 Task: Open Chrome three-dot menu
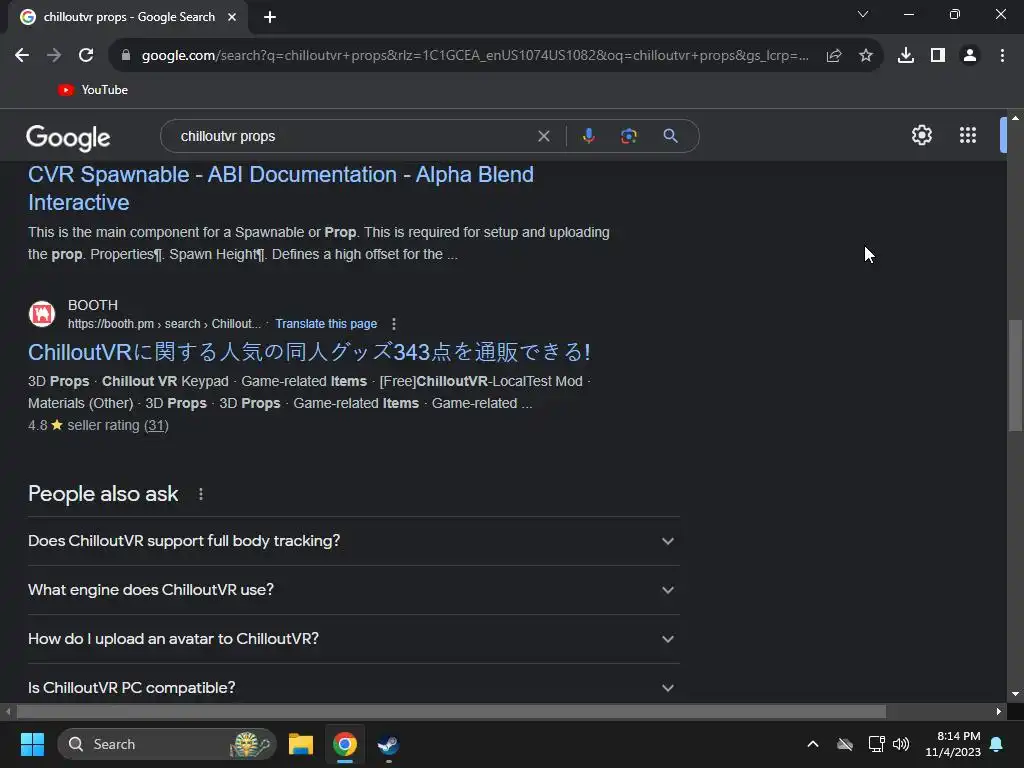[1002, 56]
